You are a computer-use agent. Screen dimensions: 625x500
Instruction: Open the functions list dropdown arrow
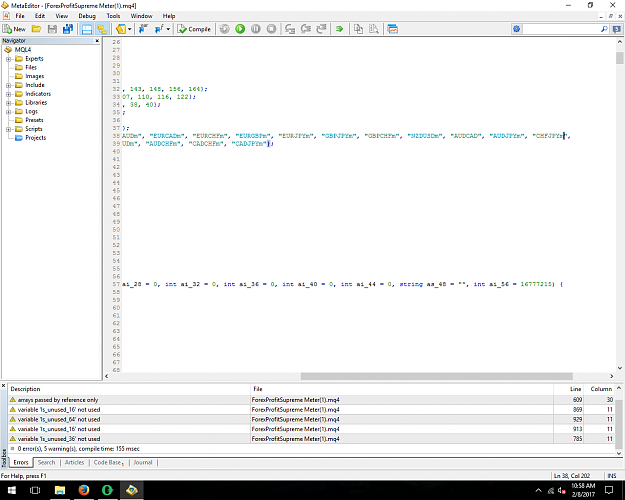coord(168,29)
